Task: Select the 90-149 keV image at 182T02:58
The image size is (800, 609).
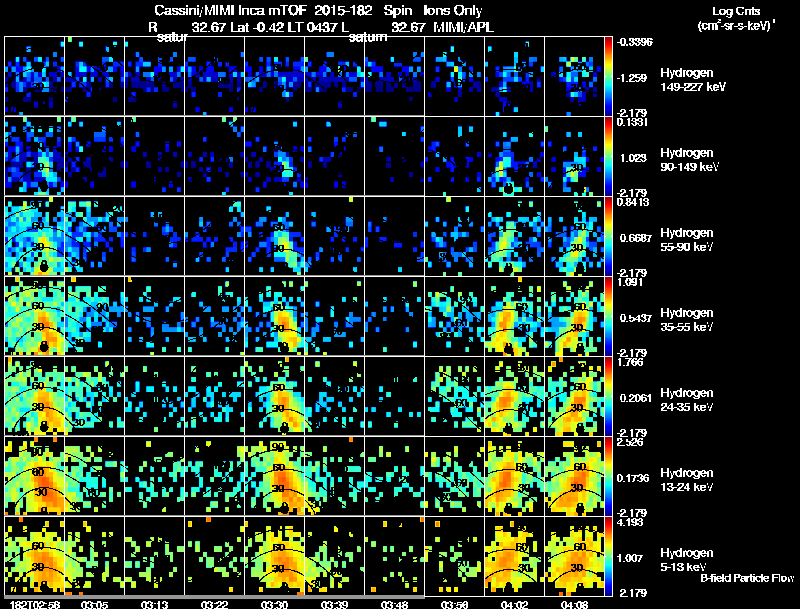Action: coord(34,156)
